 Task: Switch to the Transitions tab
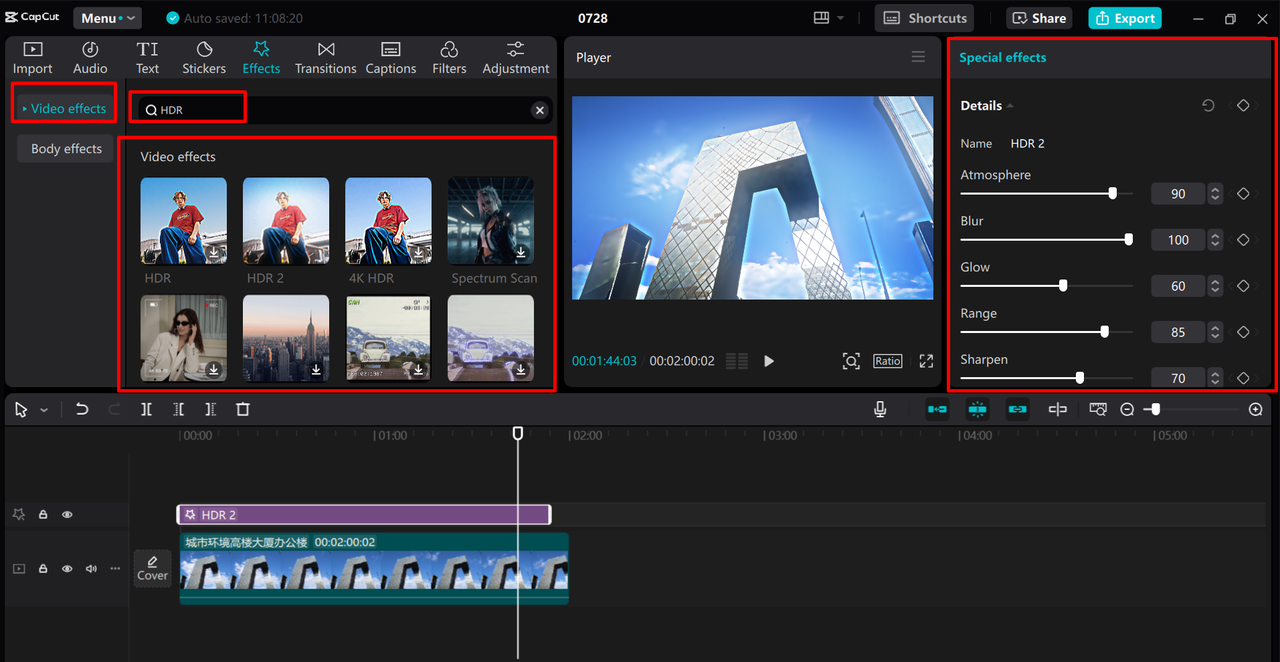coord(326,58)
